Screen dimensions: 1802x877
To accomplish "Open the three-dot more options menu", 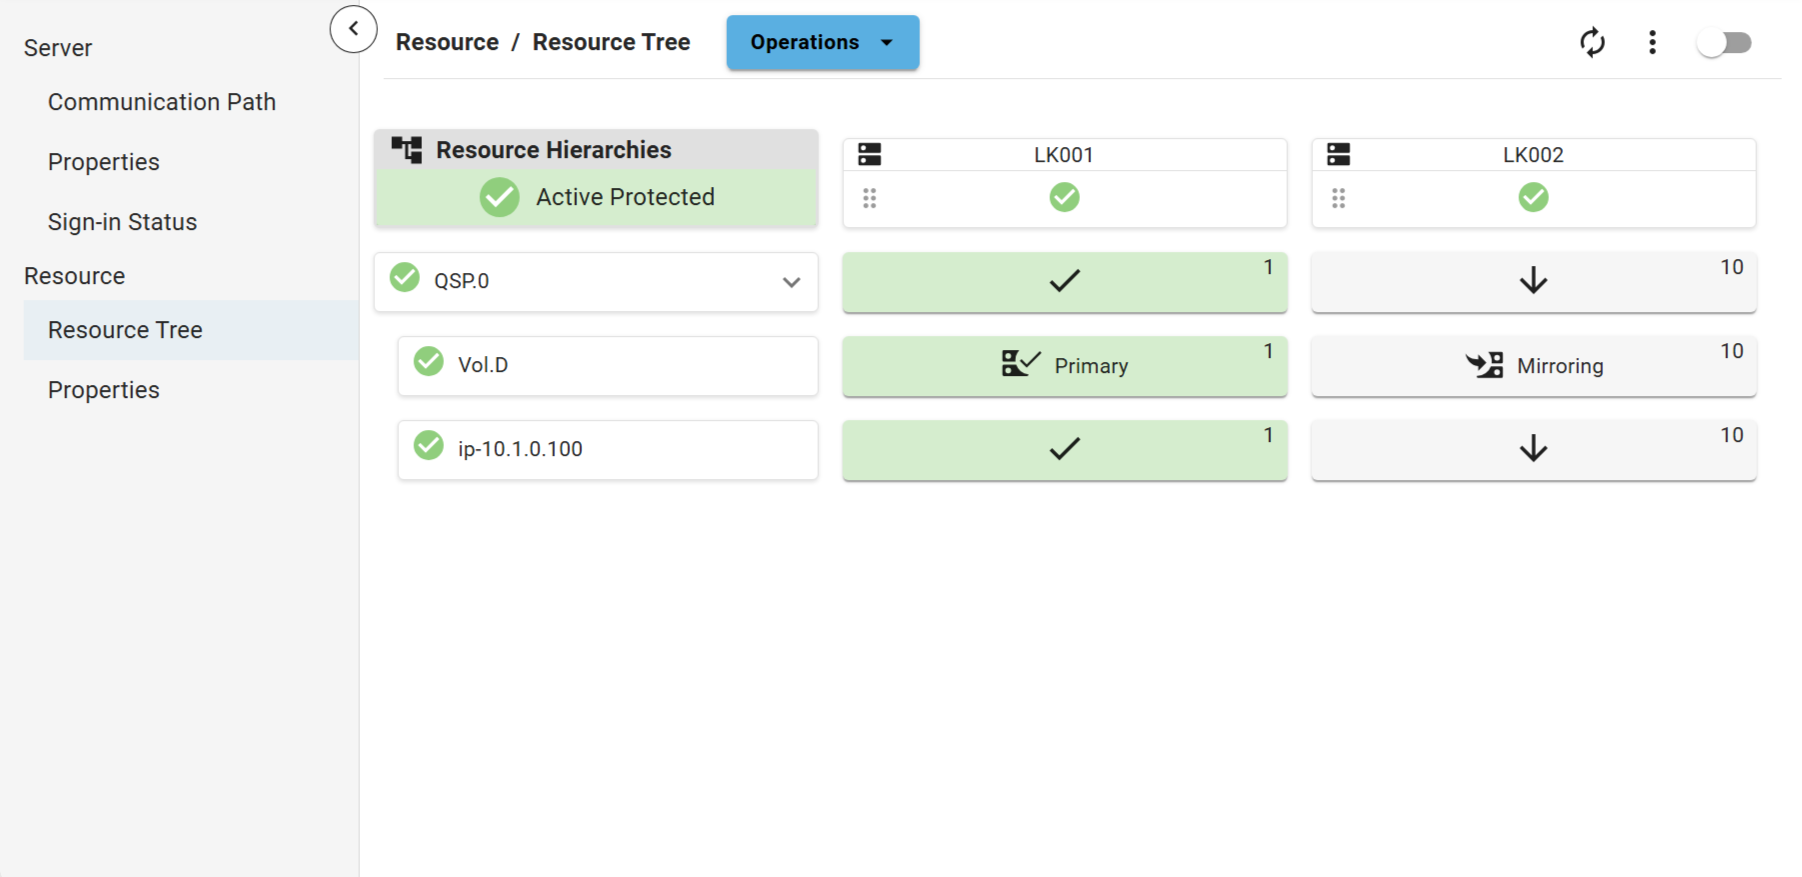I will click(1652, 42).
